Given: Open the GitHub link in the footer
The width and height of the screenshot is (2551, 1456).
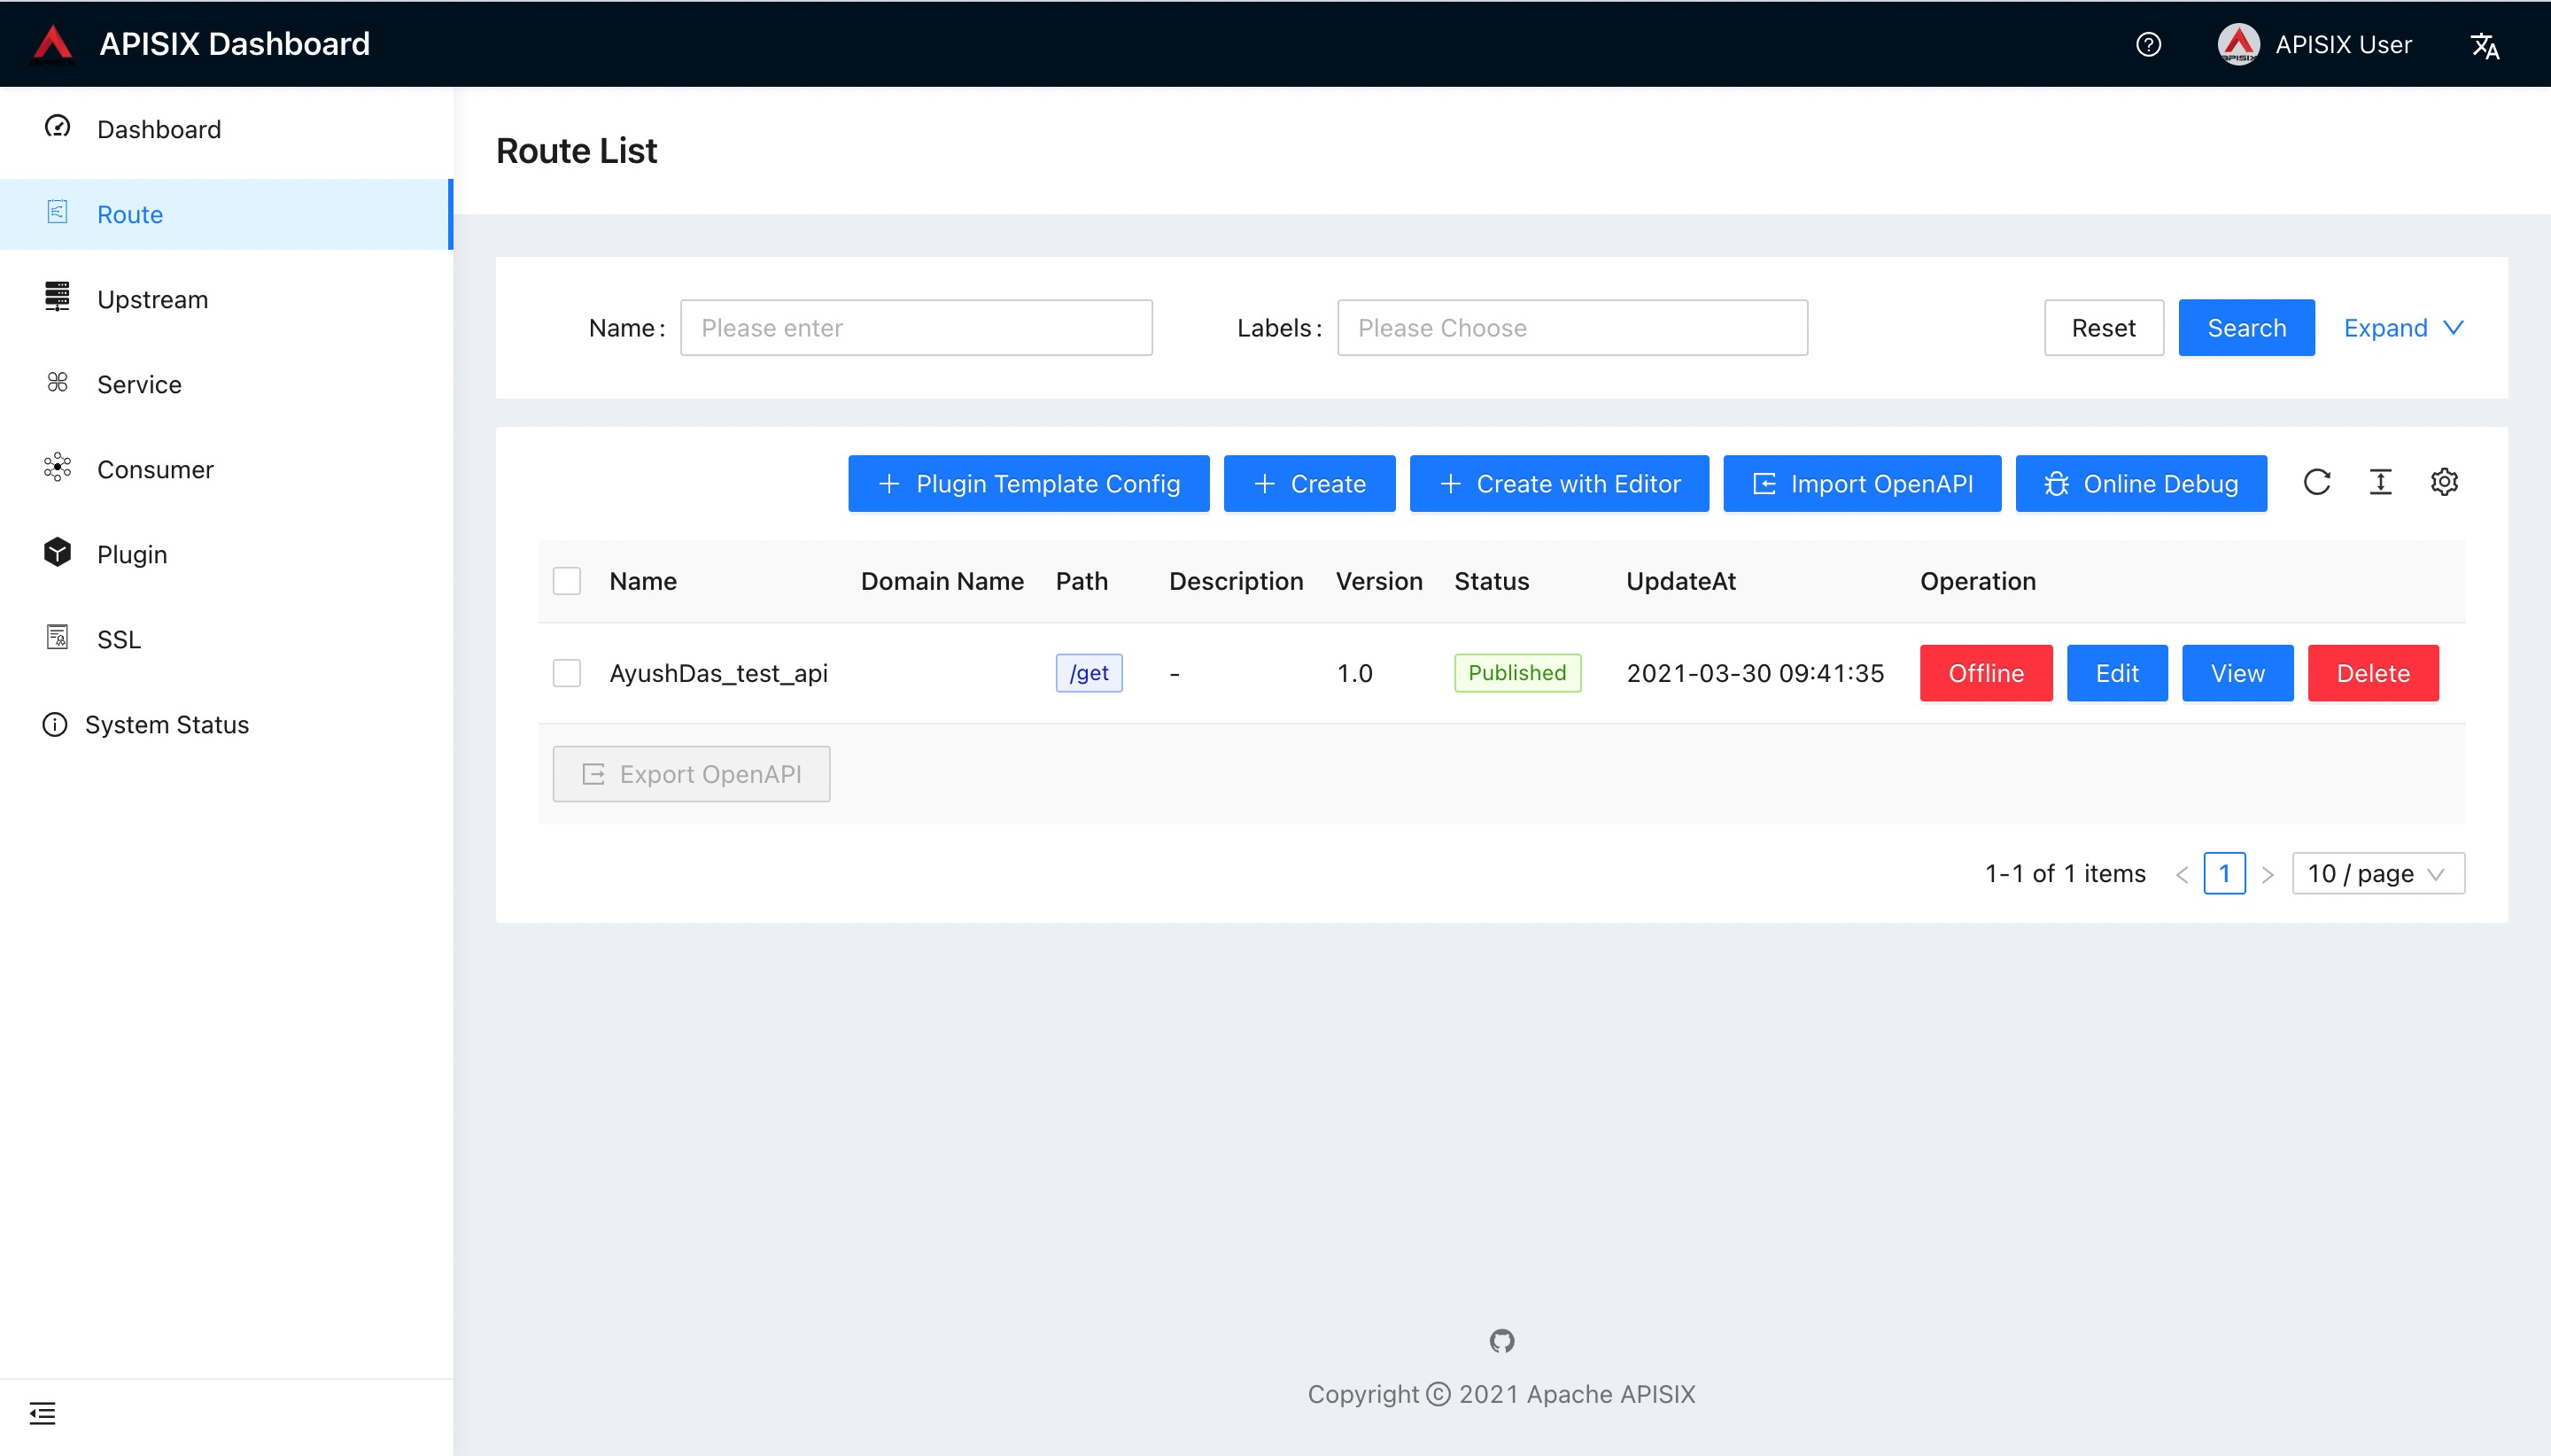Looking at the screenshot, I should (1502, 1340).
